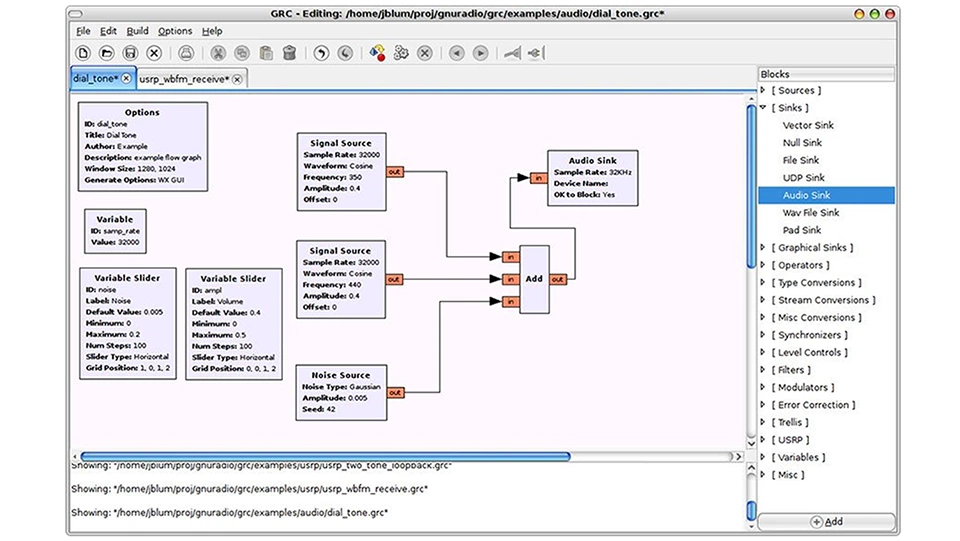The image size is (960, 541).
Task: Click the Rotate block right icon
Action: [x=480, y=53]
